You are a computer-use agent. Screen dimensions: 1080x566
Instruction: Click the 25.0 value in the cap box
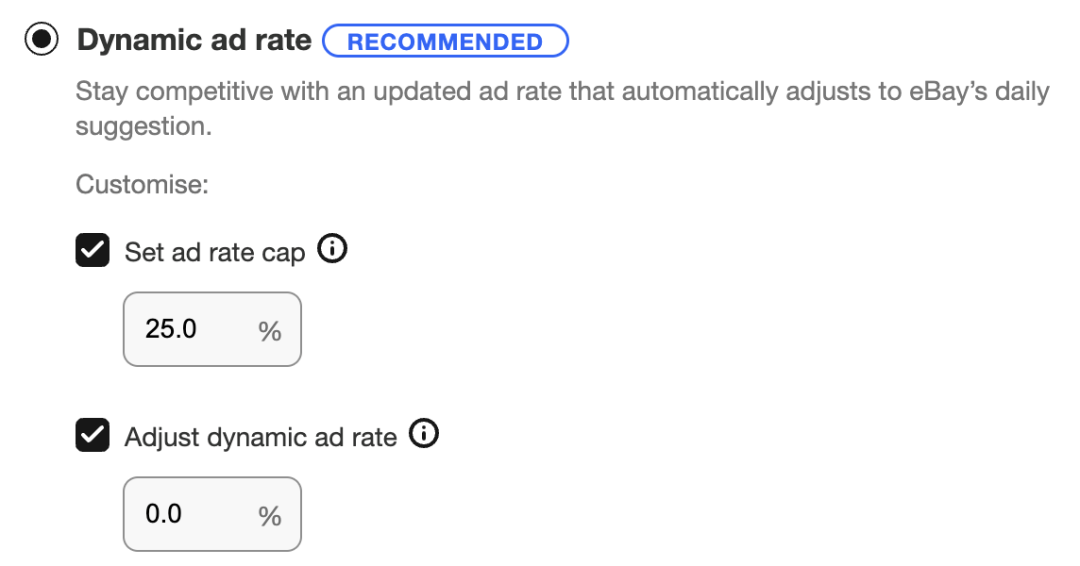(x=171, y=329)
